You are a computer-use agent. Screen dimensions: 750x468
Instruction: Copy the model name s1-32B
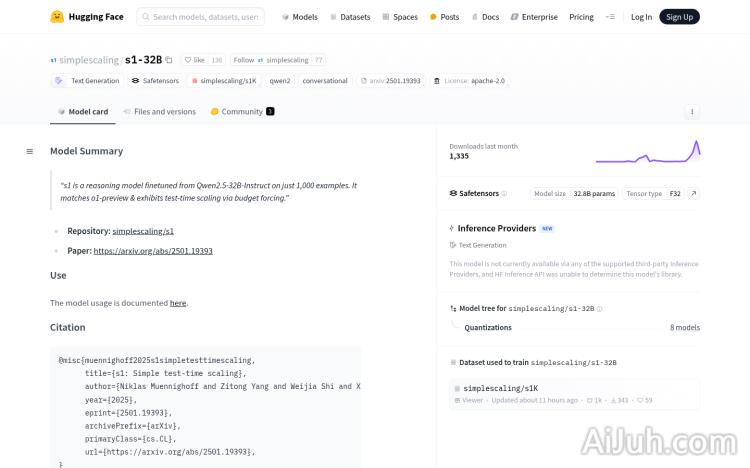pos(169,60)
